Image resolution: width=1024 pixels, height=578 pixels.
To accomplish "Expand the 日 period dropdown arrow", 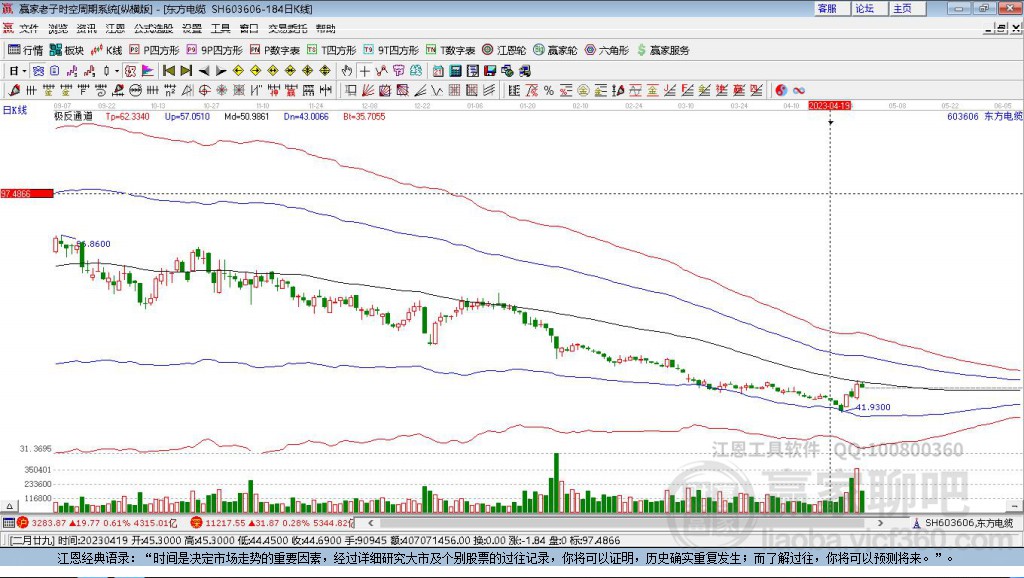I will coord(24,70).
